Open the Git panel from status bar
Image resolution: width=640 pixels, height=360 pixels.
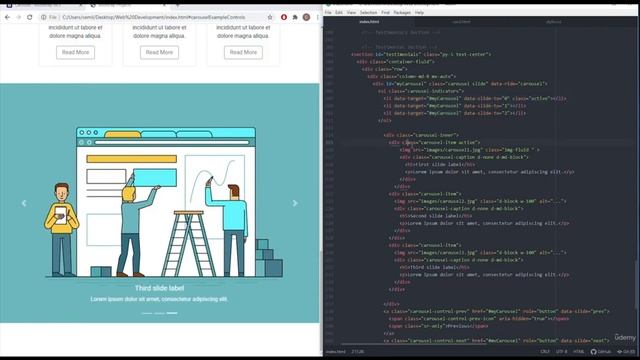[626, 351]
